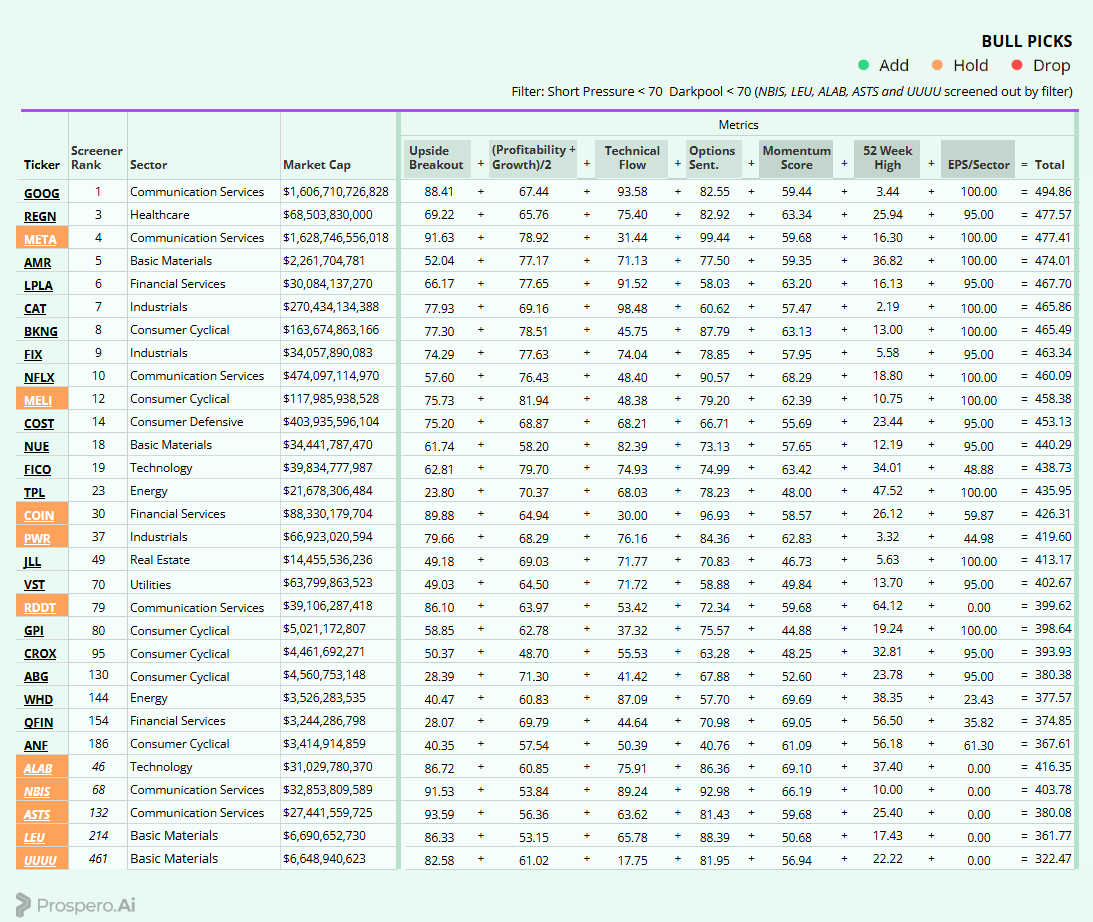Open the FICO ticker link
Screen dimensions: 1093x922
tap(37, 469)
